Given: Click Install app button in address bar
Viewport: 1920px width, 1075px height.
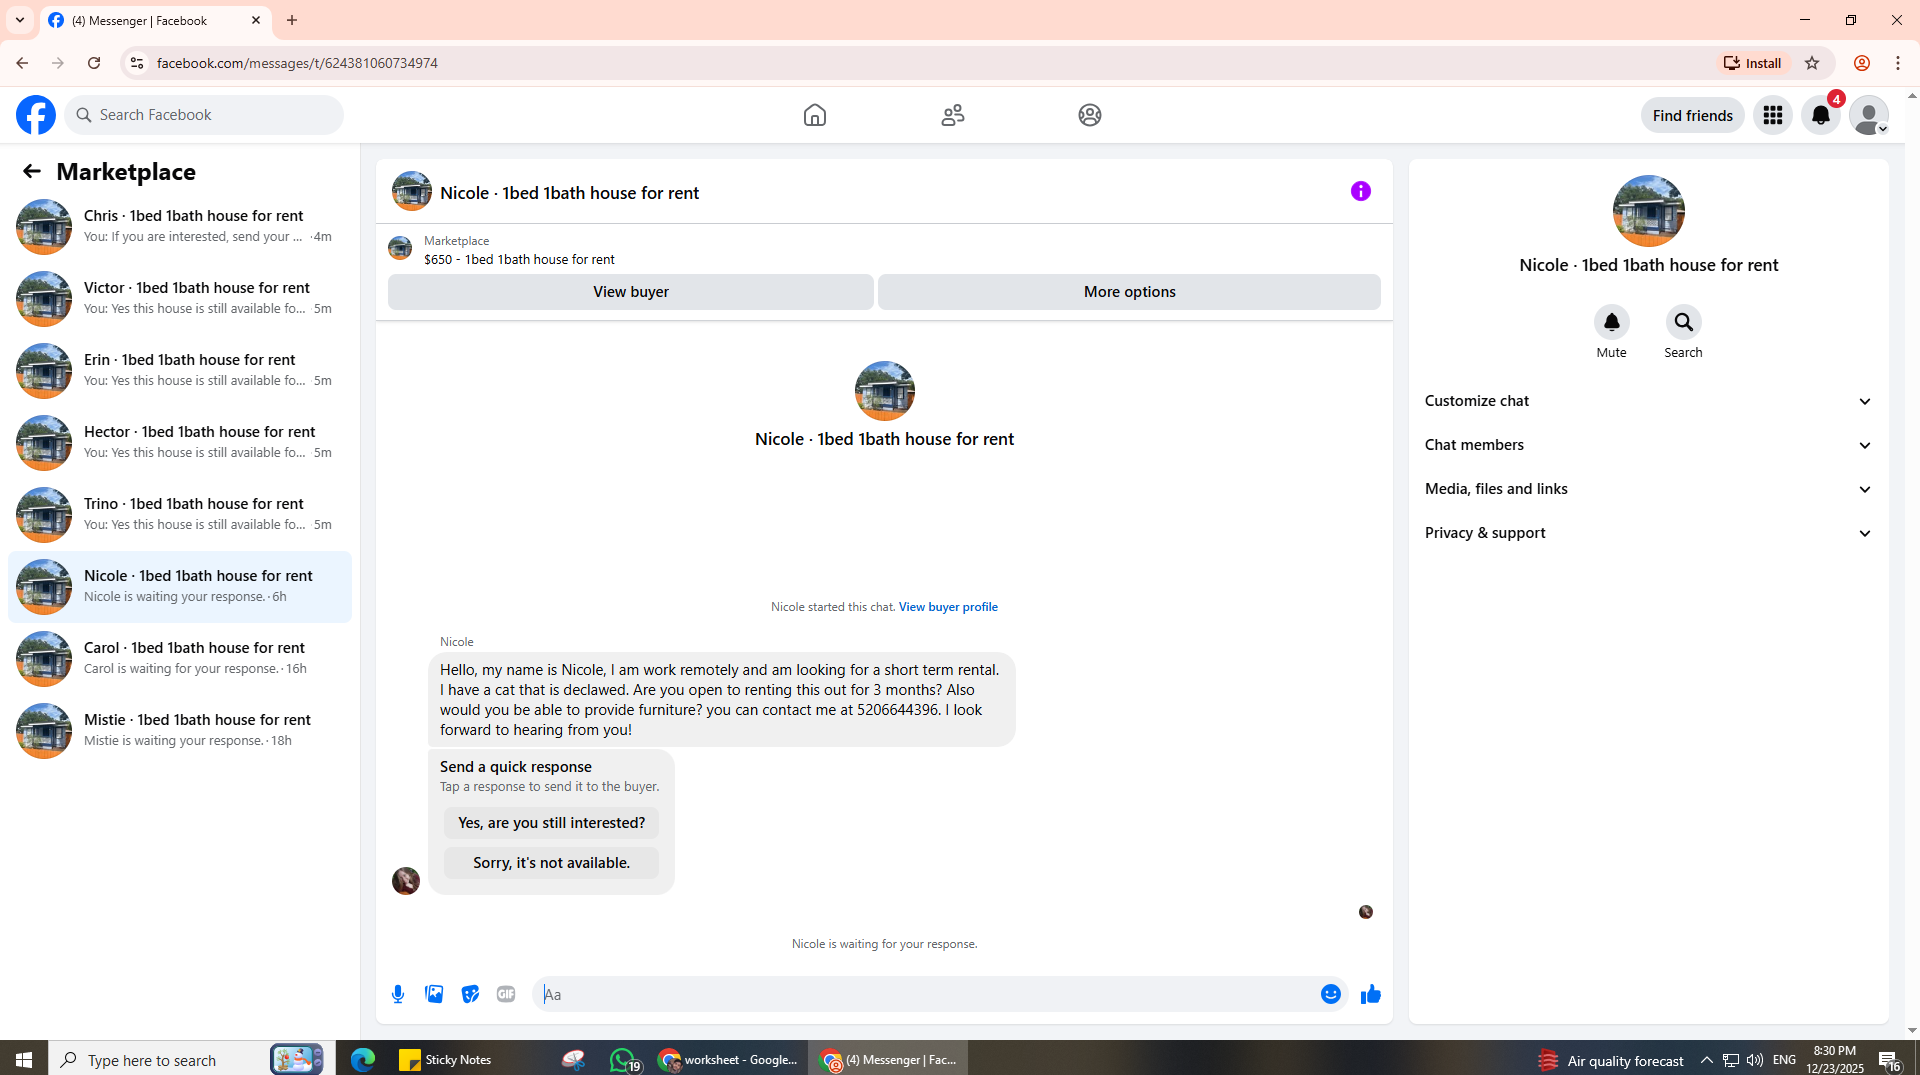Looking at the screenshot, I should coord(1753,63).
